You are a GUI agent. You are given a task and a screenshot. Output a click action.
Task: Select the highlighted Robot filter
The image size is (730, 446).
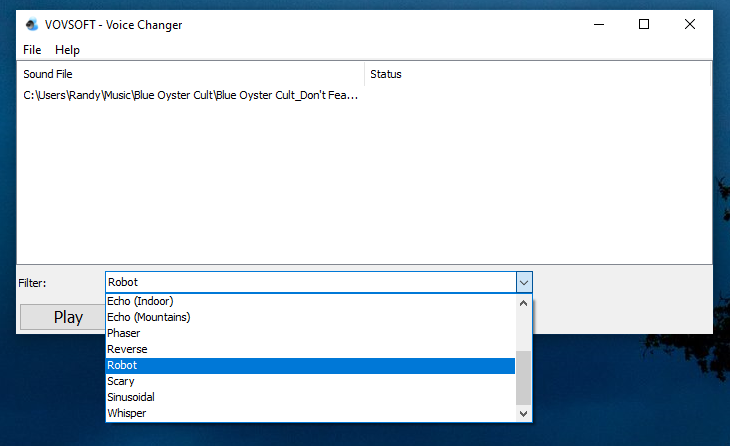coord(311,365)
